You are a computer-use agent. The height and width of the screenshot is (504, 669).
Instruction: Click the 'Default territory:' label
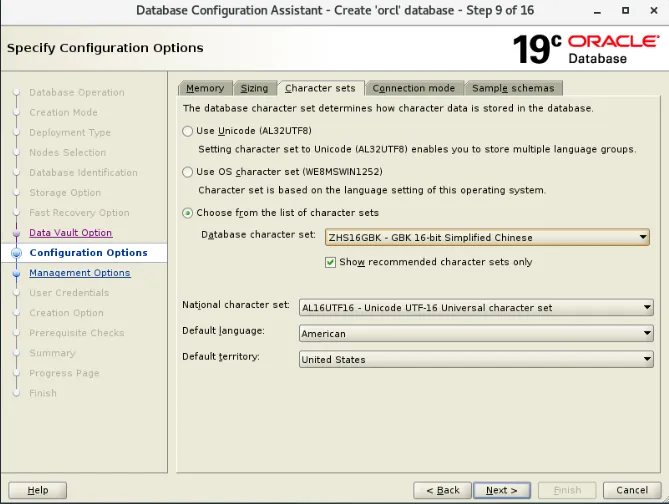coord(221,356)
